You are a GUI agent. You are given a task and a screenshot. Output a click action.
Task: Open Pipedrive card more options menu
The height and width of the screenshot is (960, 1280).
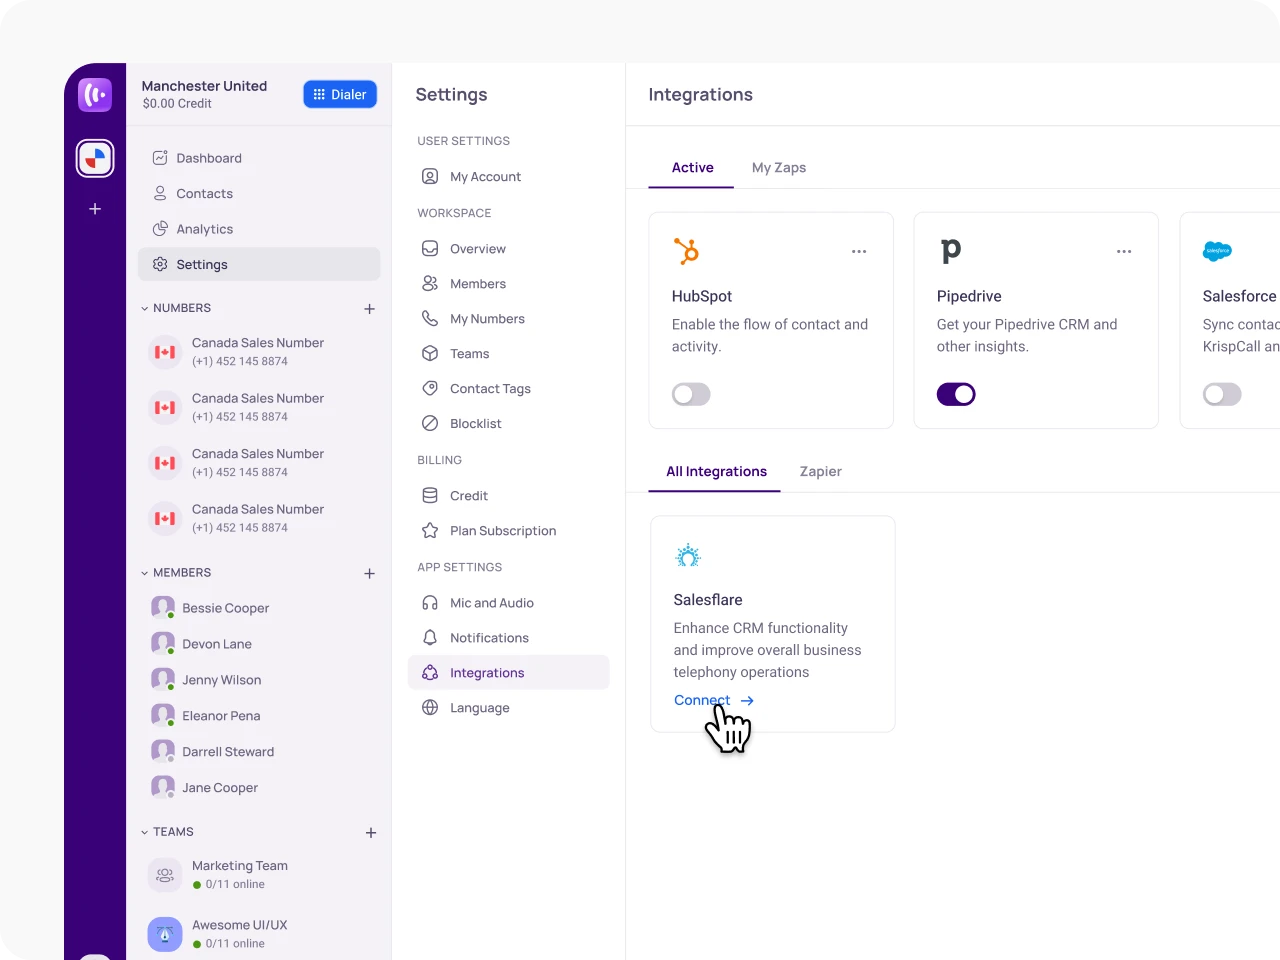pyautogui.click(x=1124, y=251)
